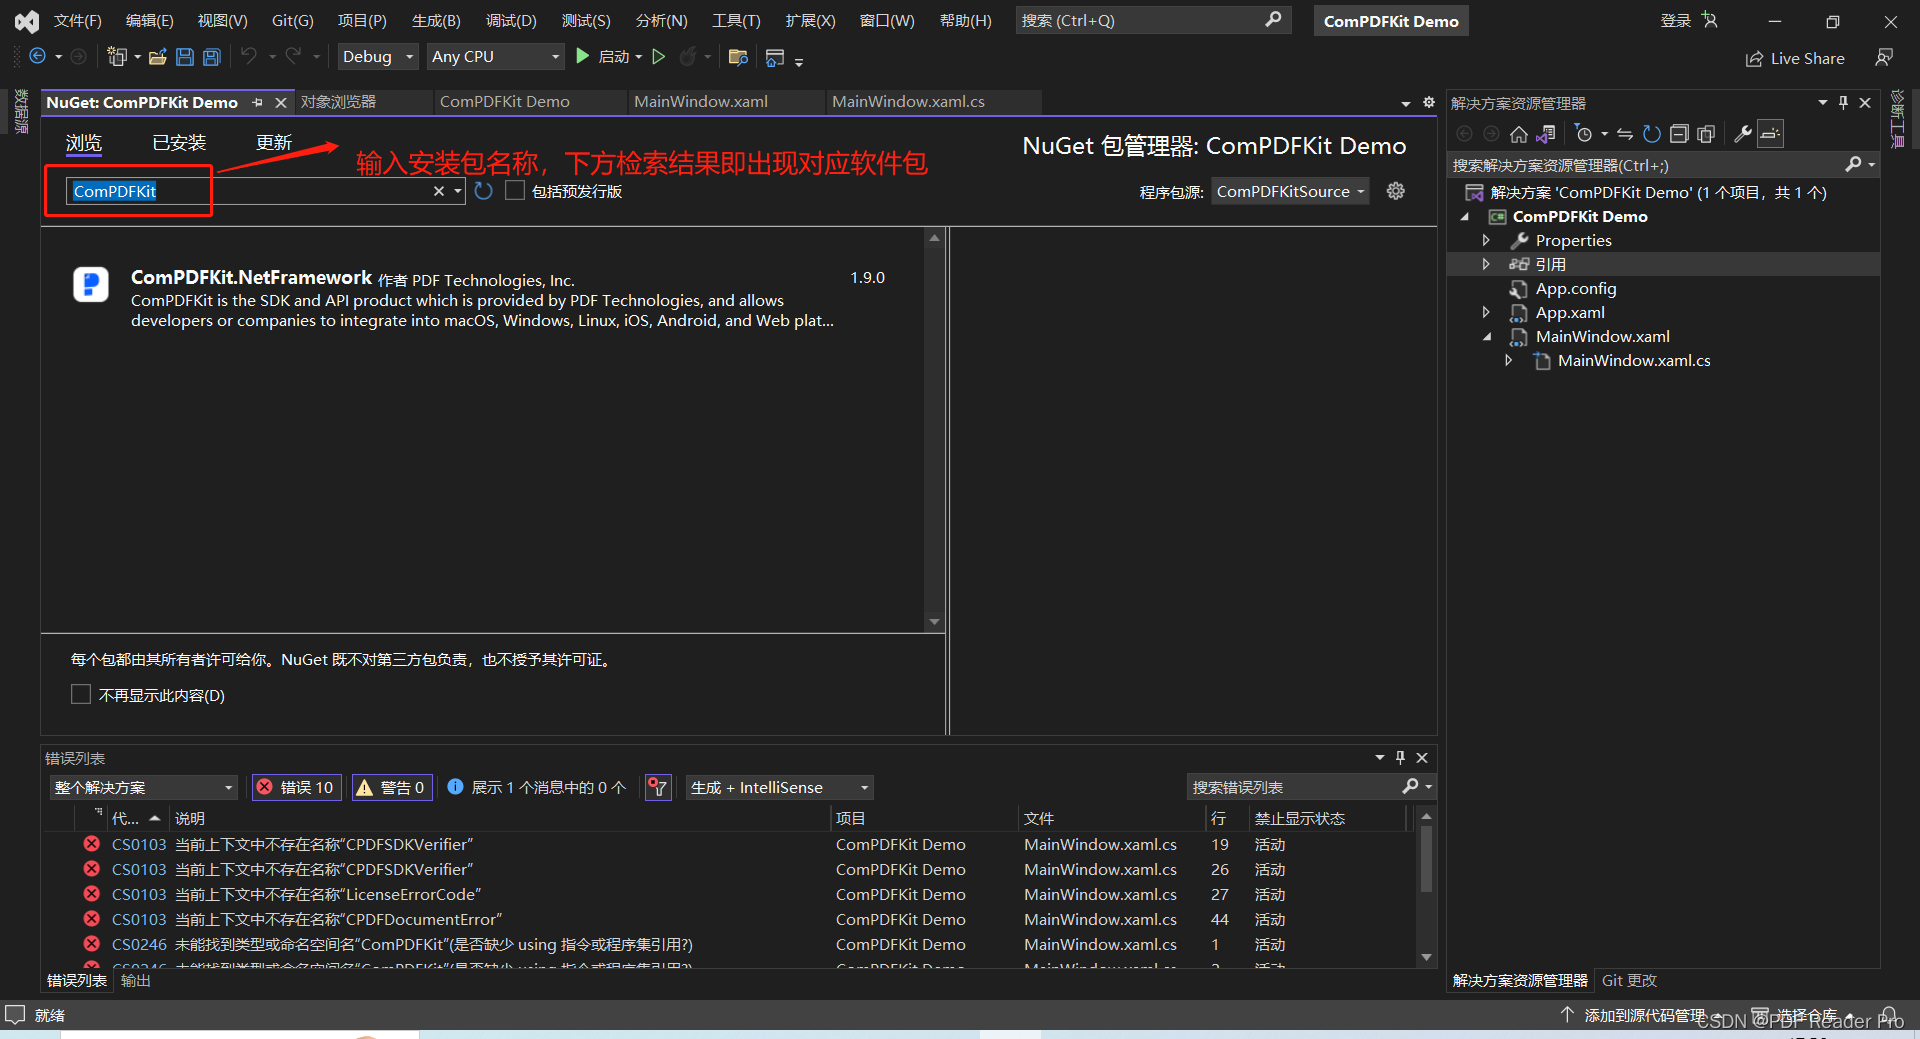Toggle the Messages filter button in Error List
Image resolution: width=1920 pixels, height=1039 pixels.
coord(537,788)
